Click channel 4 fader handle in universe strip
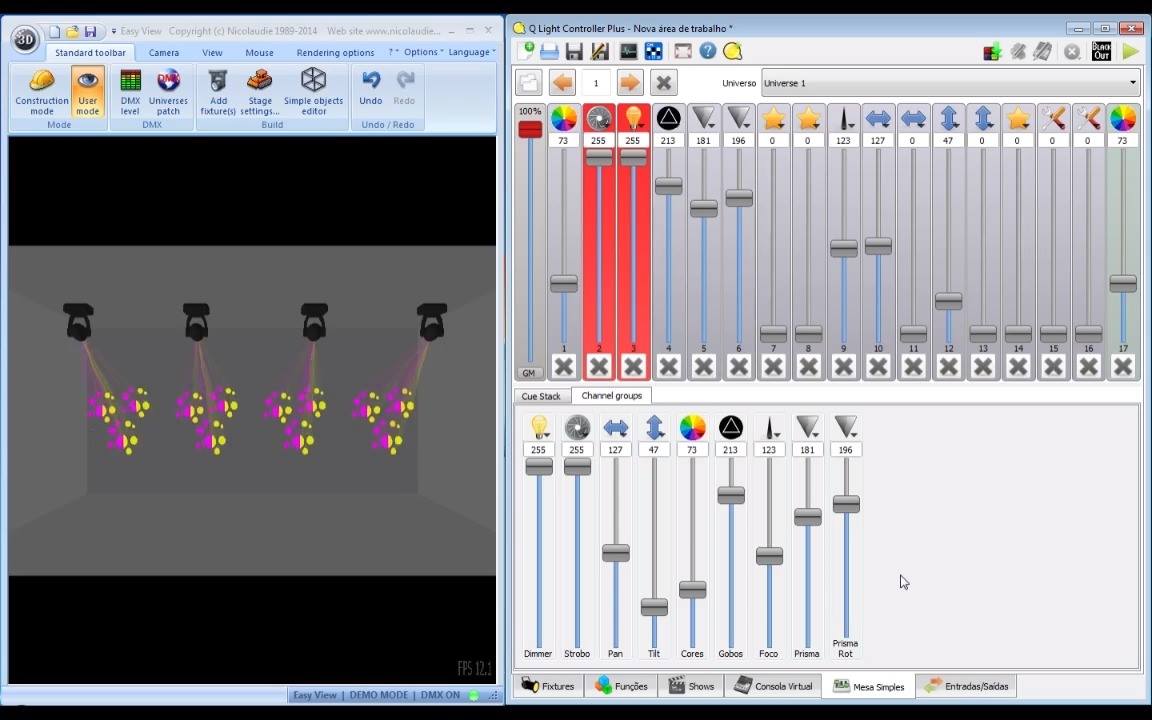This screenshot has height=720, width=1152. (669, 186)
